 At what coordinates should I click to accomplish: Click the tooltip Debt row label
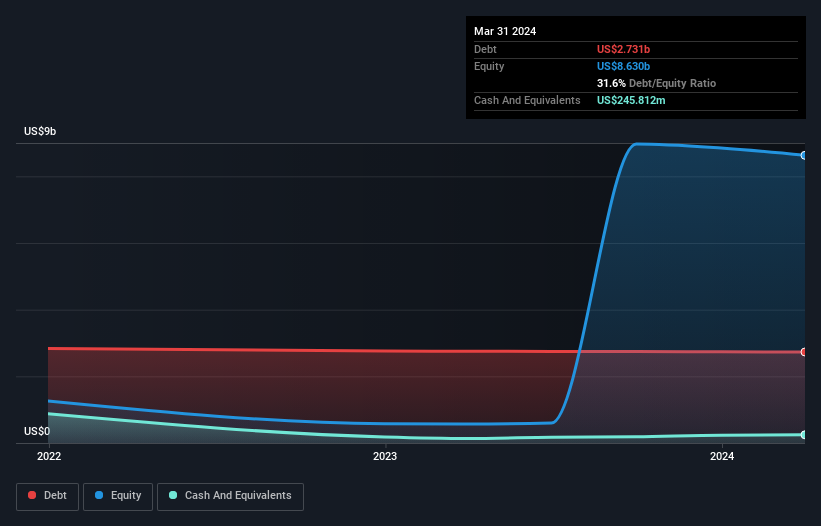coord(485,49)
